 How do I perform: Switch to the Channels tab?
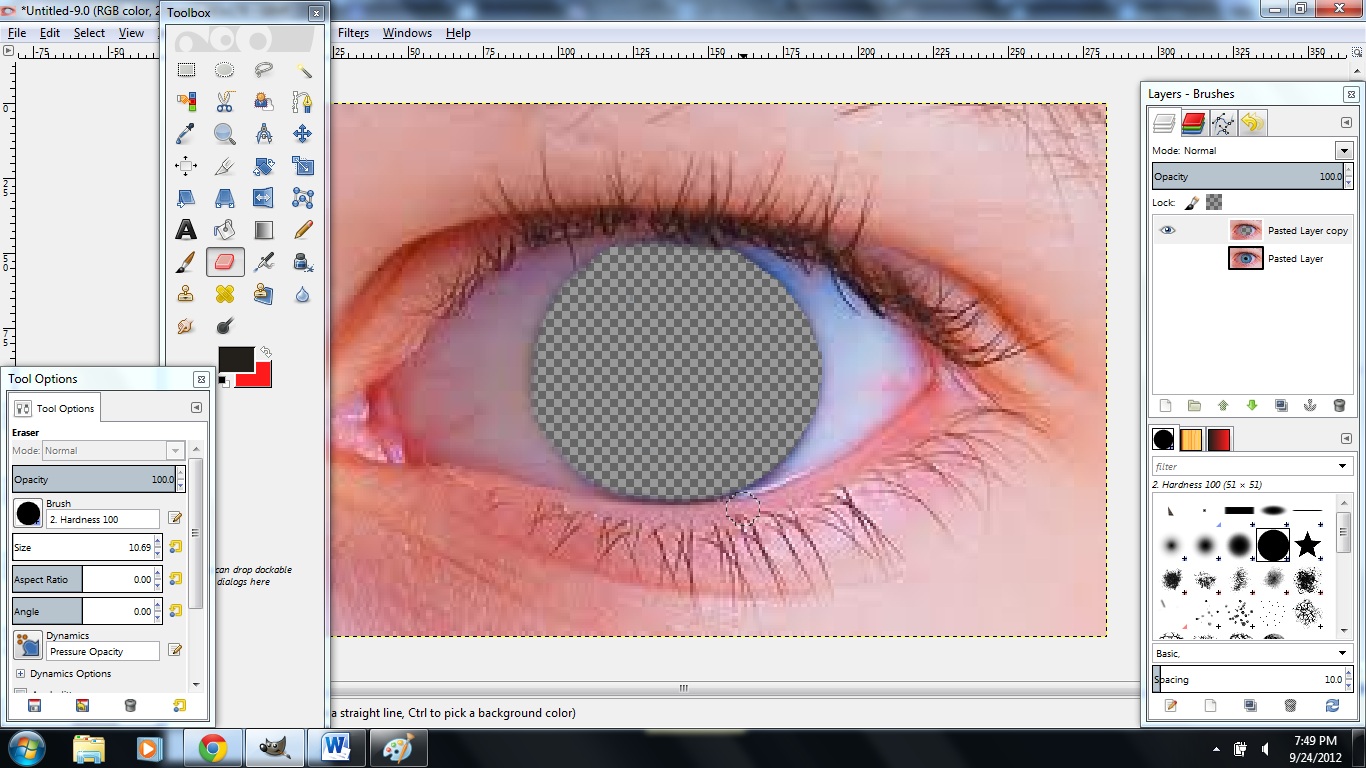point(1193,123)
